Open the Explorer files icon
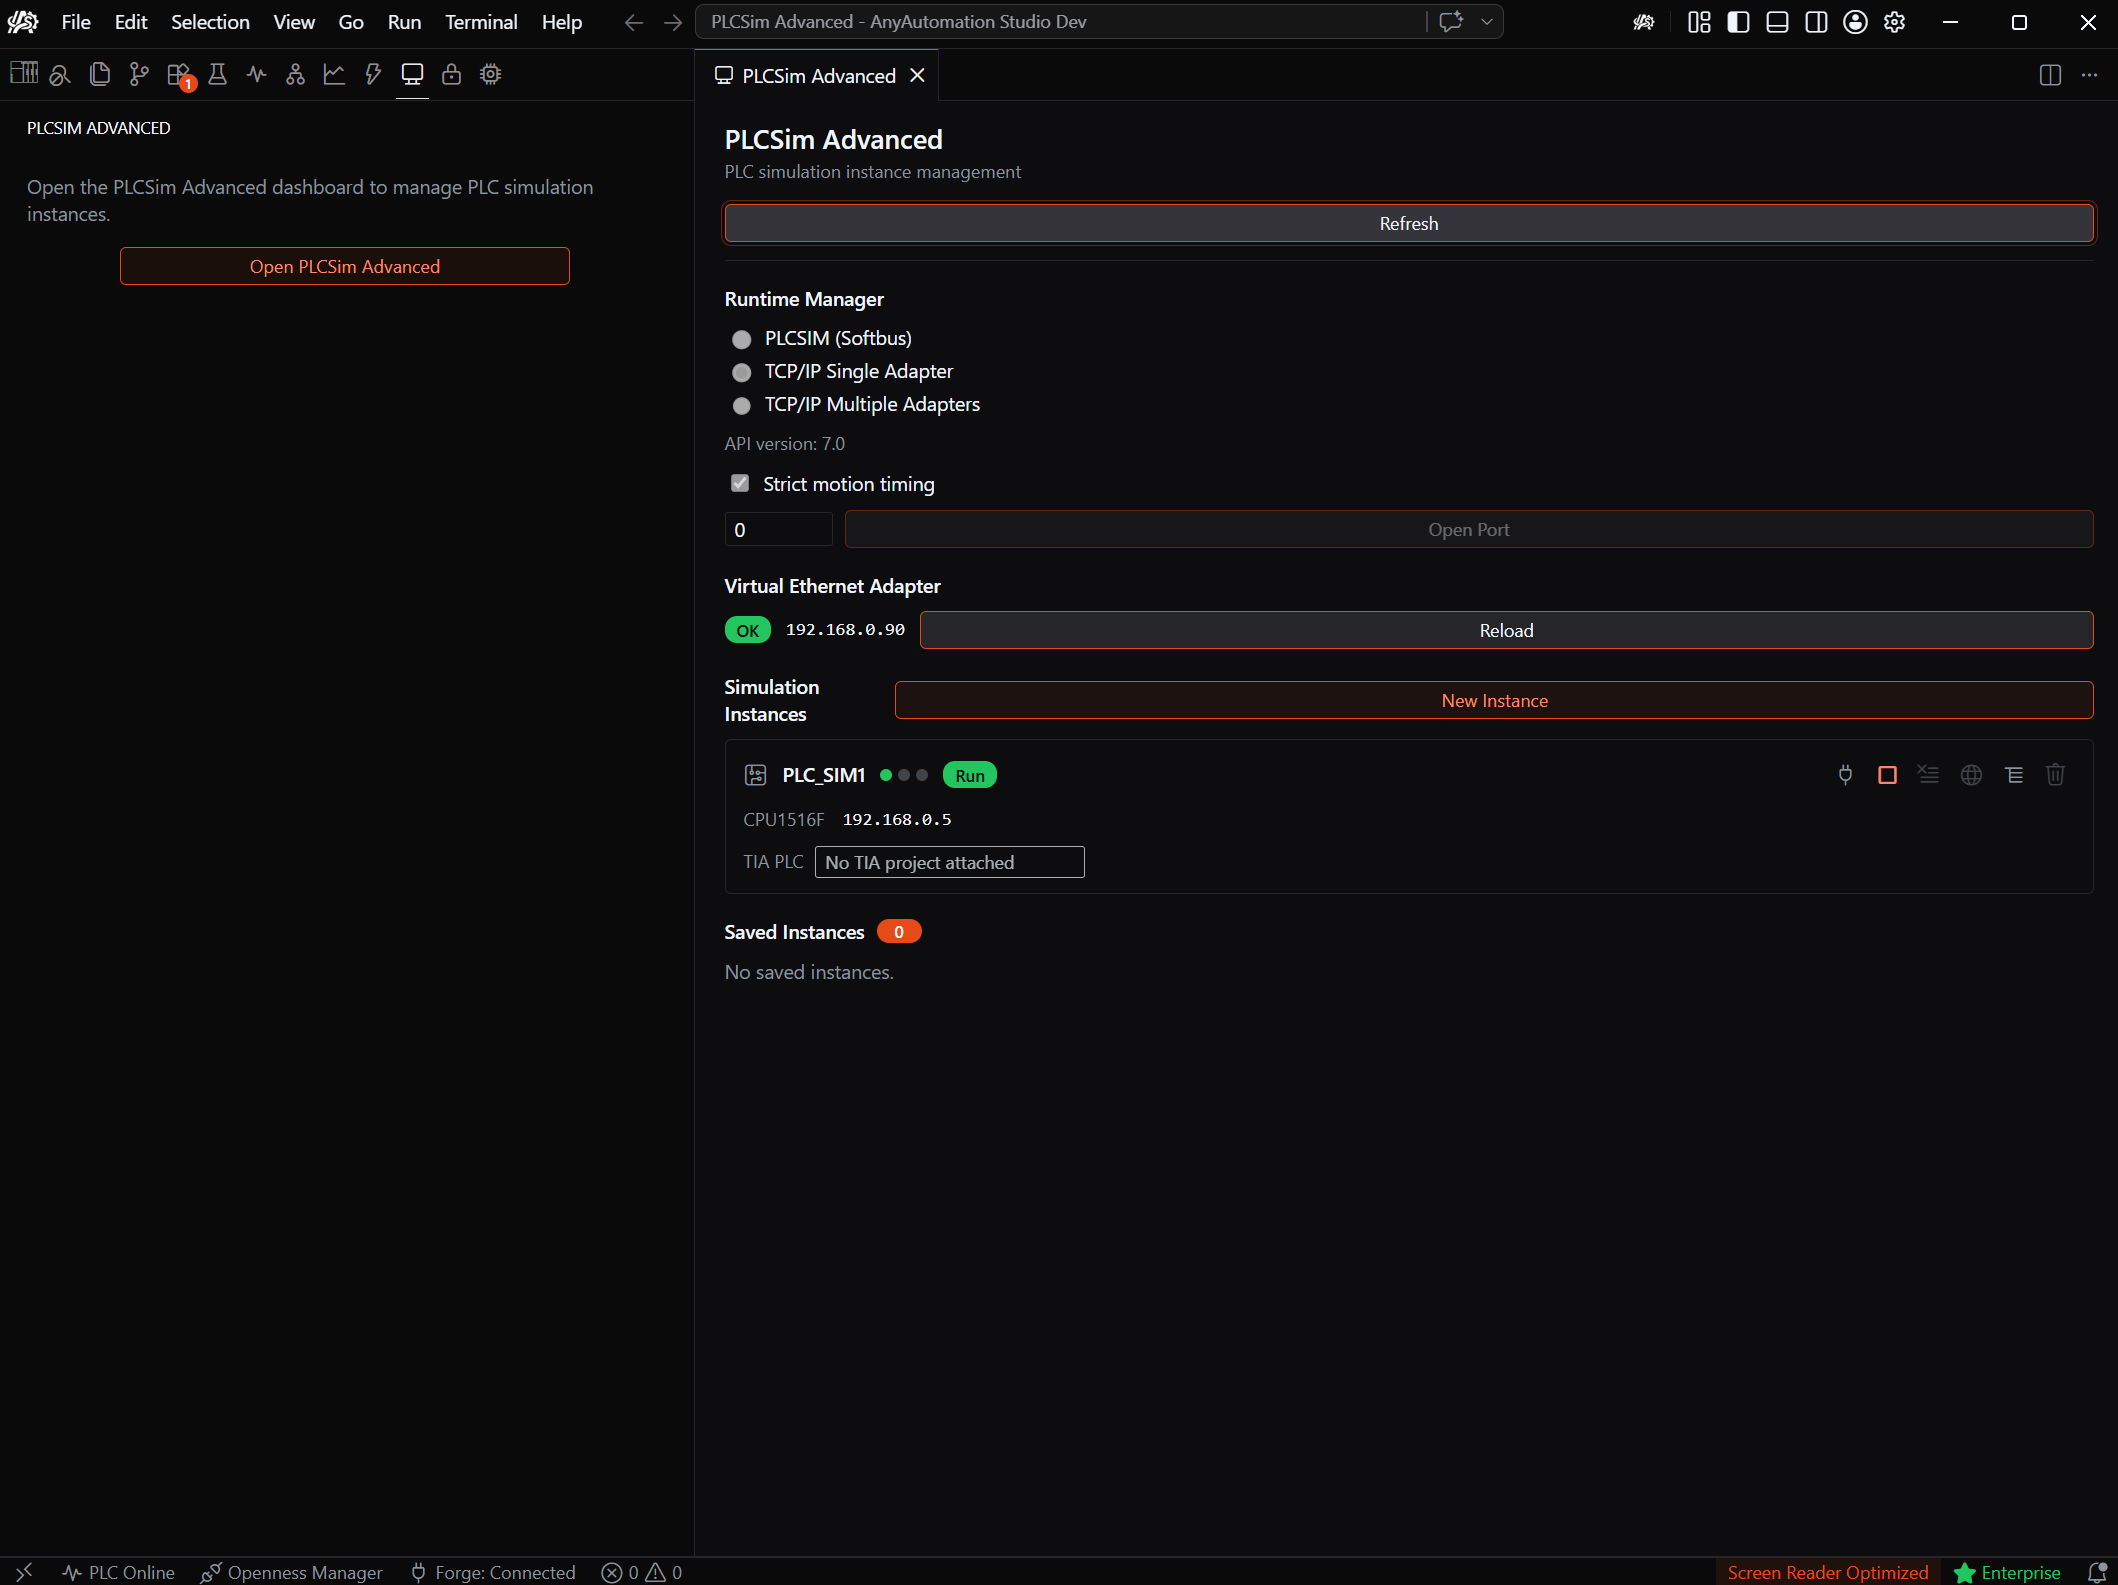2118x1585 pixels. (99, 74)
